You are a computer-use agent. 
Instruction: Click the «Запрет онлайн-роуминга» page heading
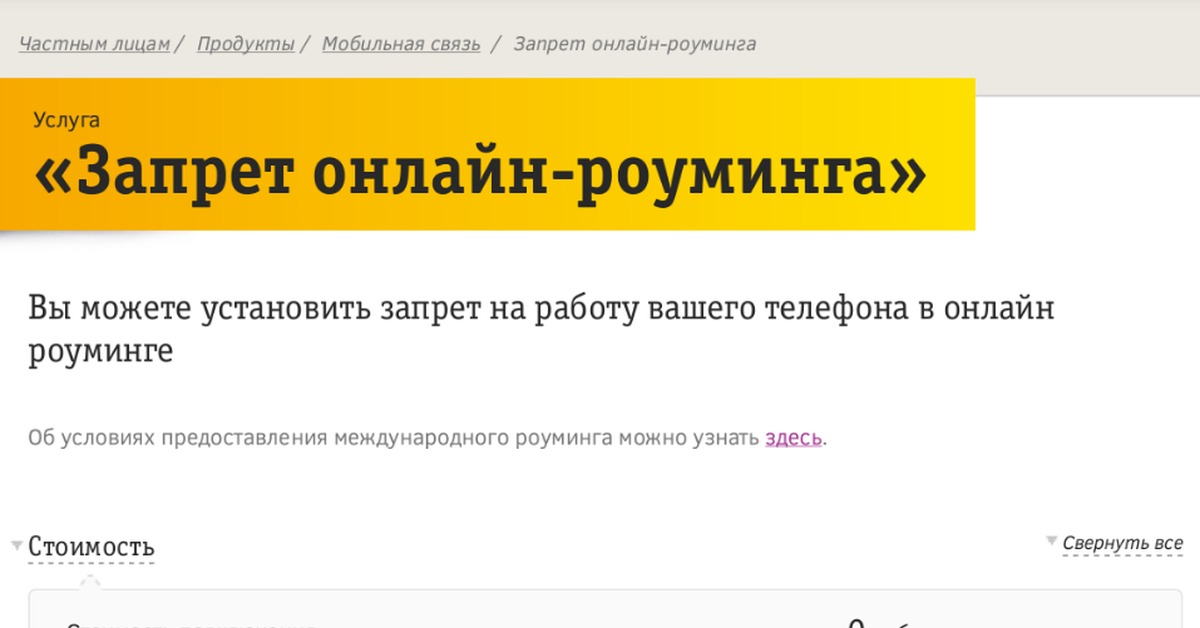coord(480,176)
